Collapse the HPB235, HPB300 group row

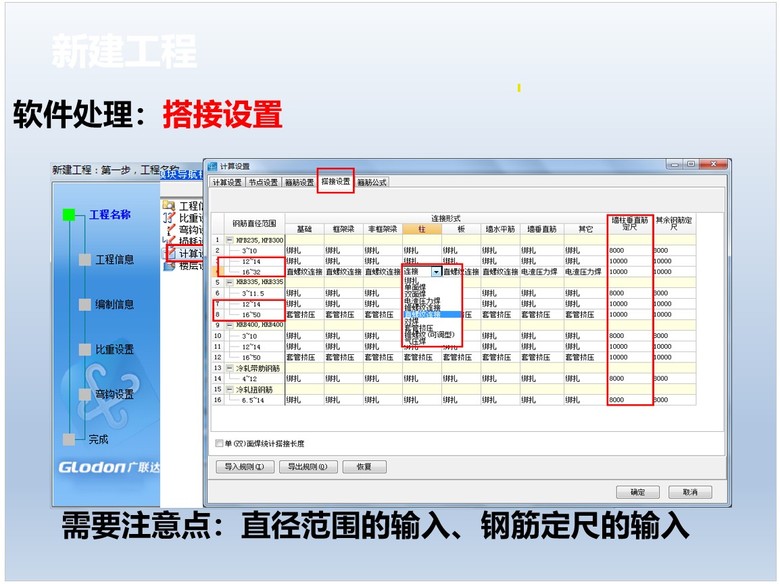click(x=229, y=240)
